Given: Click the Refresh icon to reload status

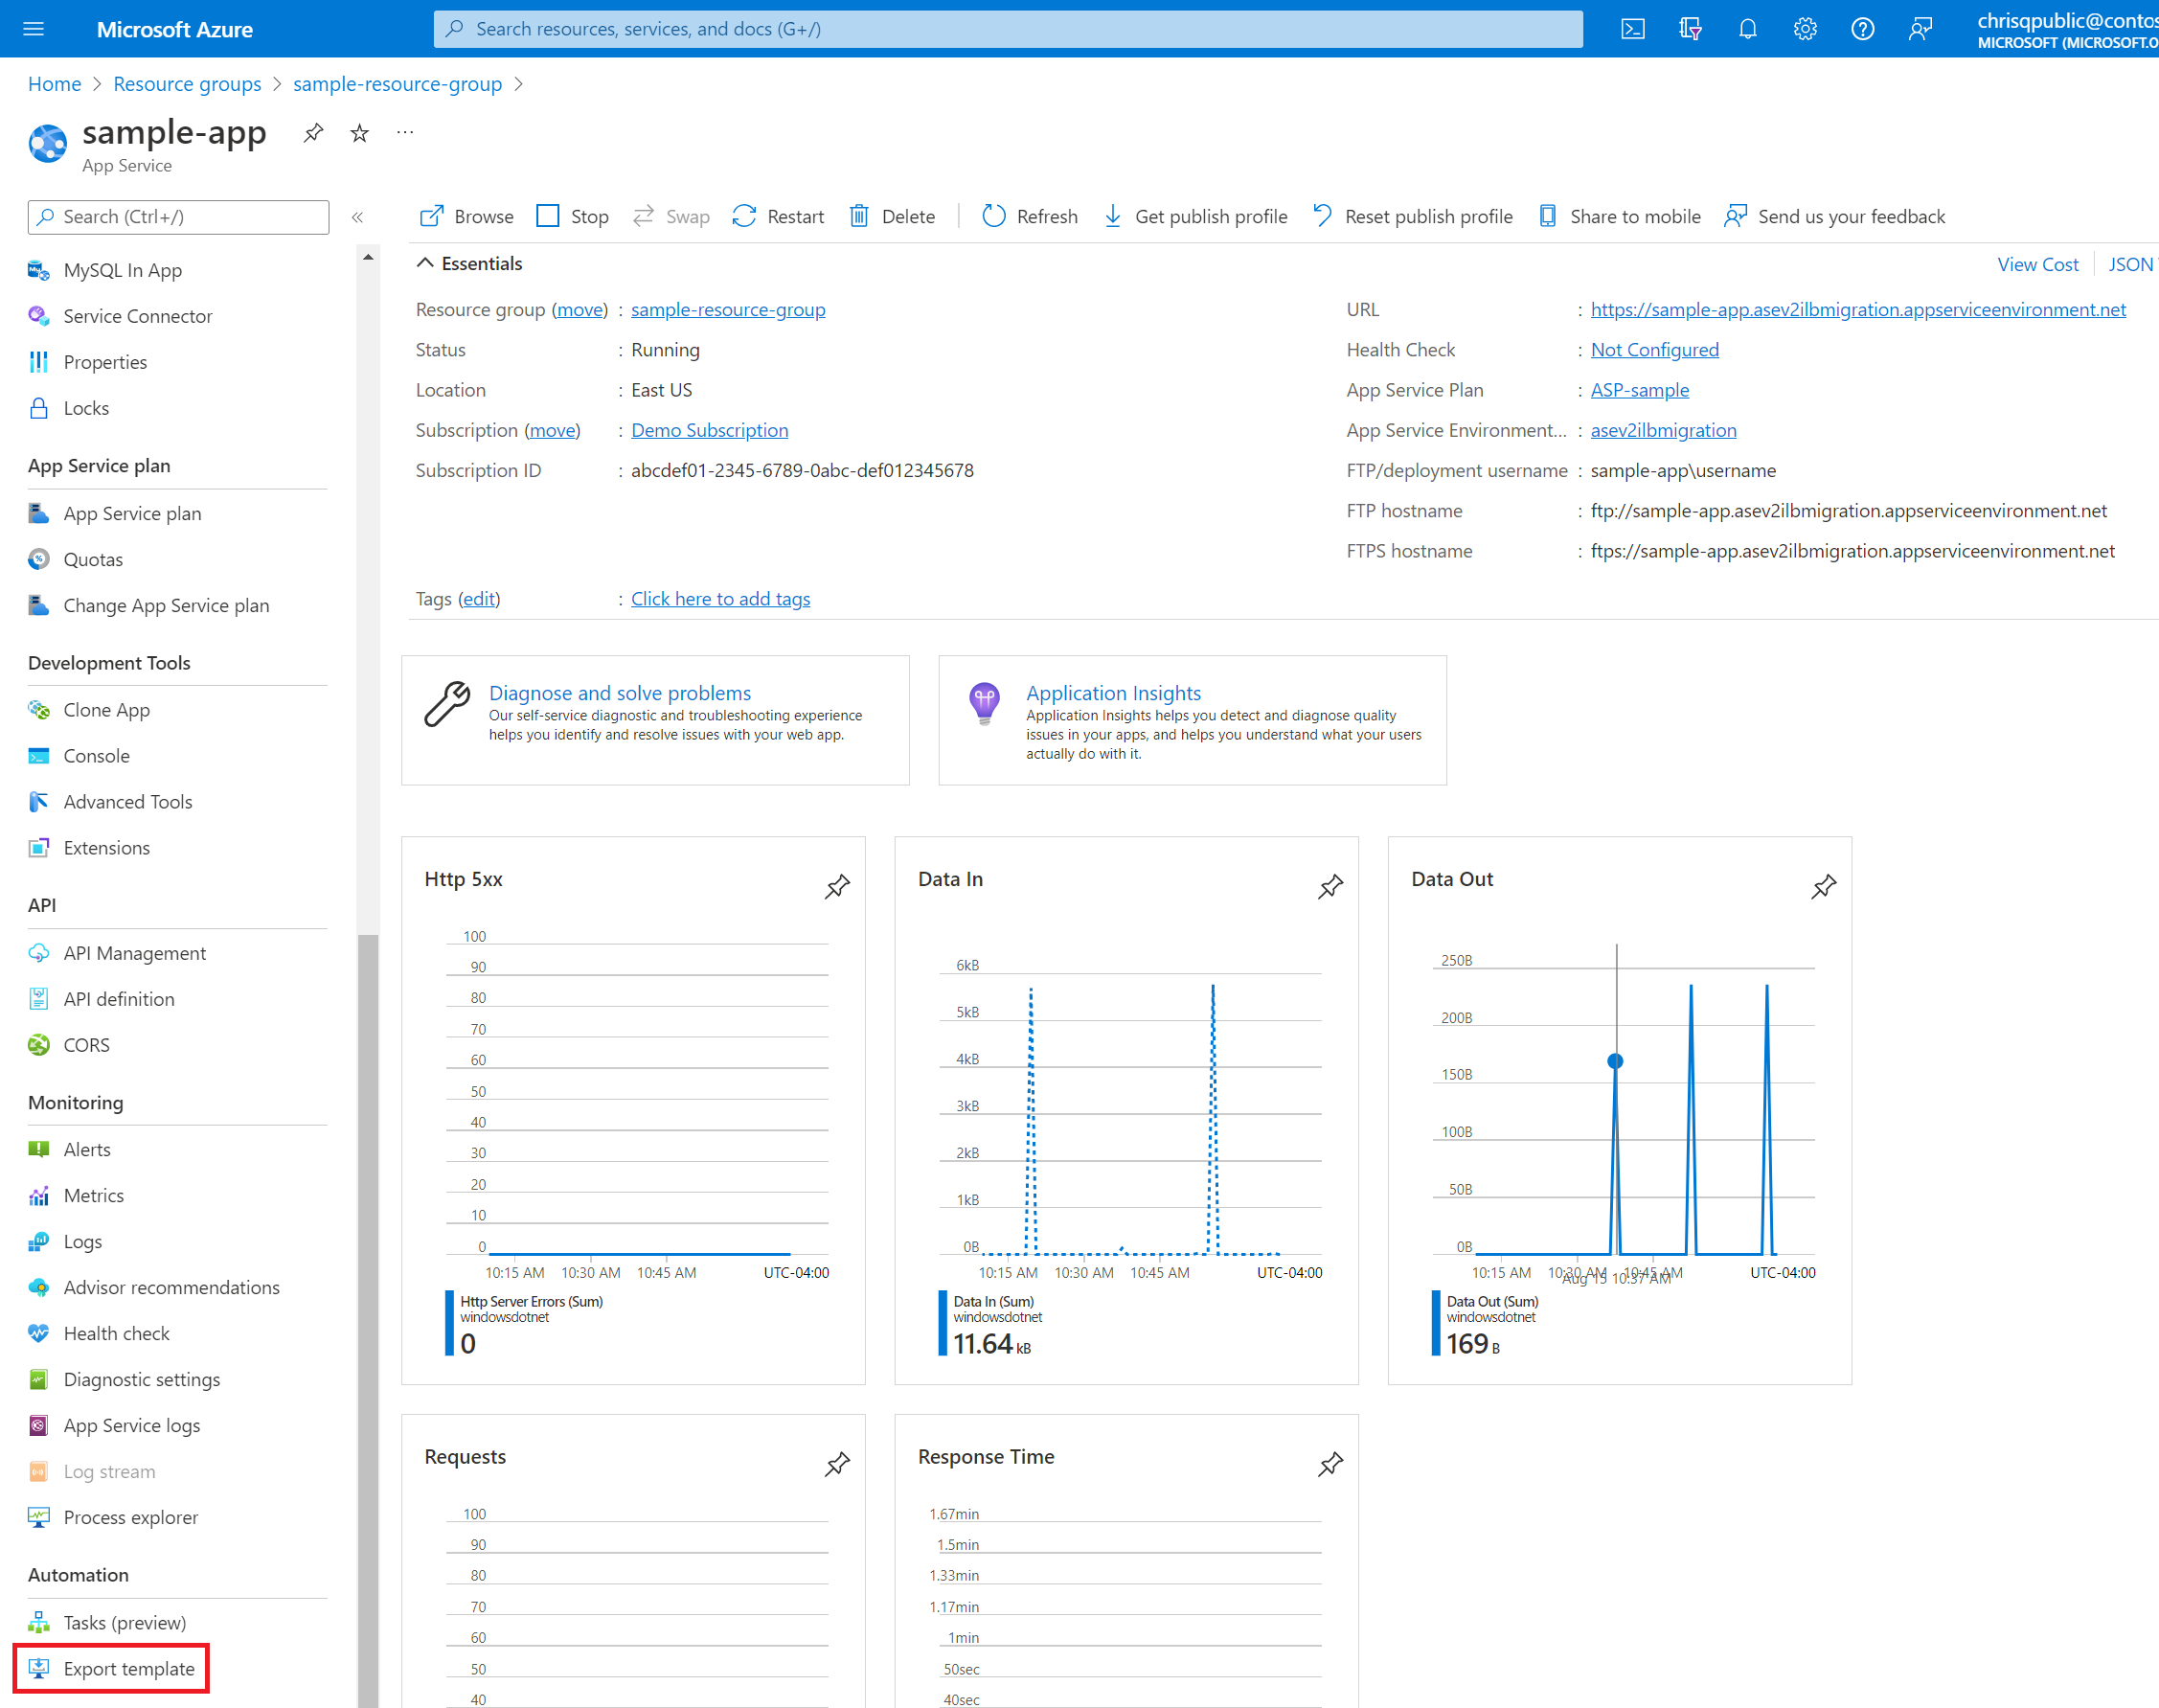Looking at the screenshot, I should click(x=993, y=216).
